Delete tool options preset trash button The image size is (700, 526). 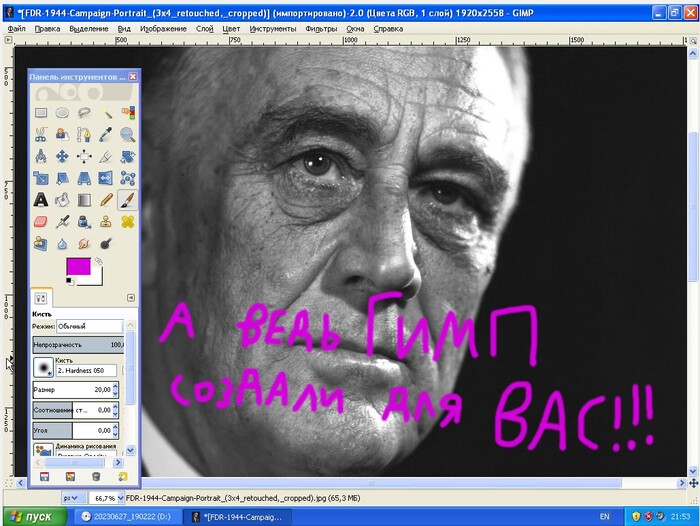tap(96, 477)
